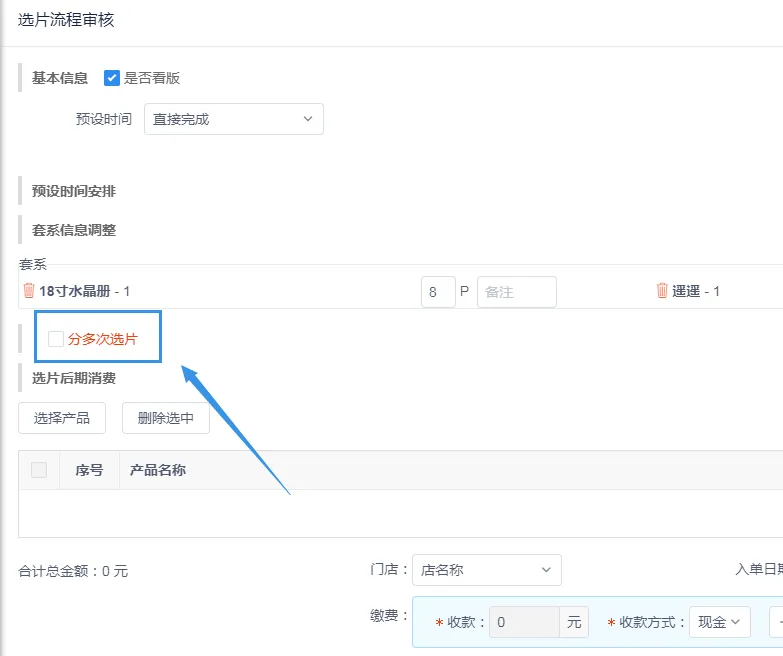Click the P count field containing 8

tap(437, 292)
